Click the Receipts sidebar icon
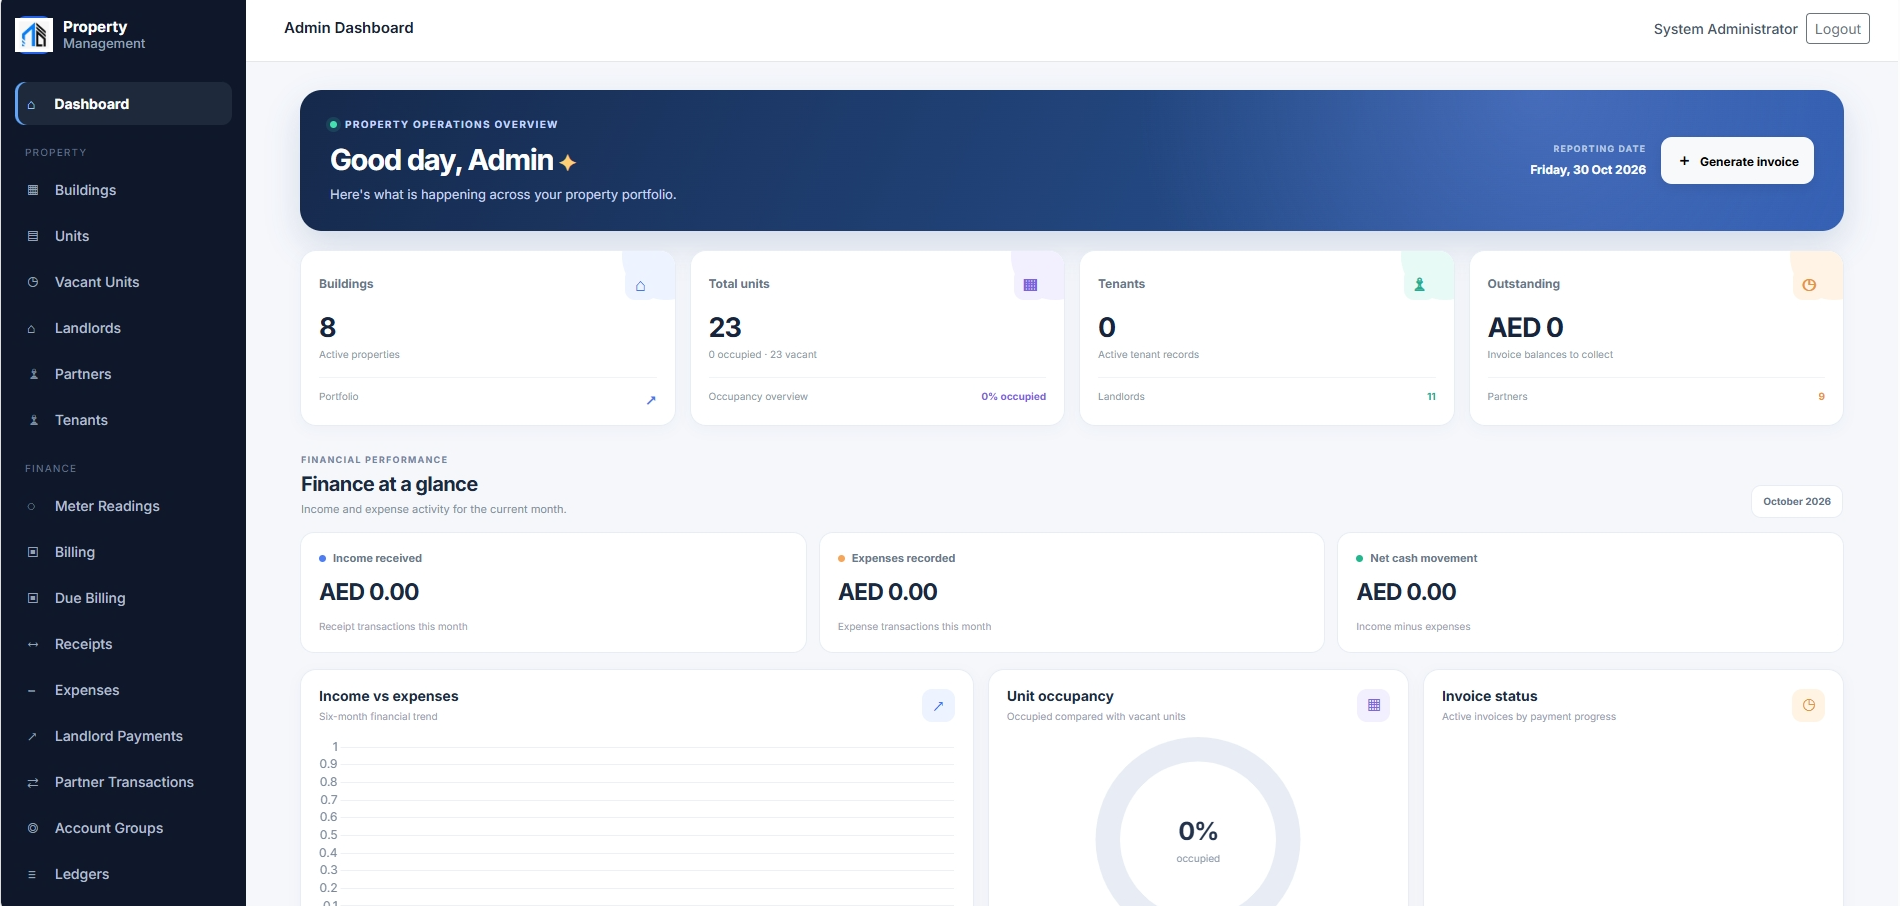Image resolution: width=1900 pixels, height=906 pixels. [33, 644]
